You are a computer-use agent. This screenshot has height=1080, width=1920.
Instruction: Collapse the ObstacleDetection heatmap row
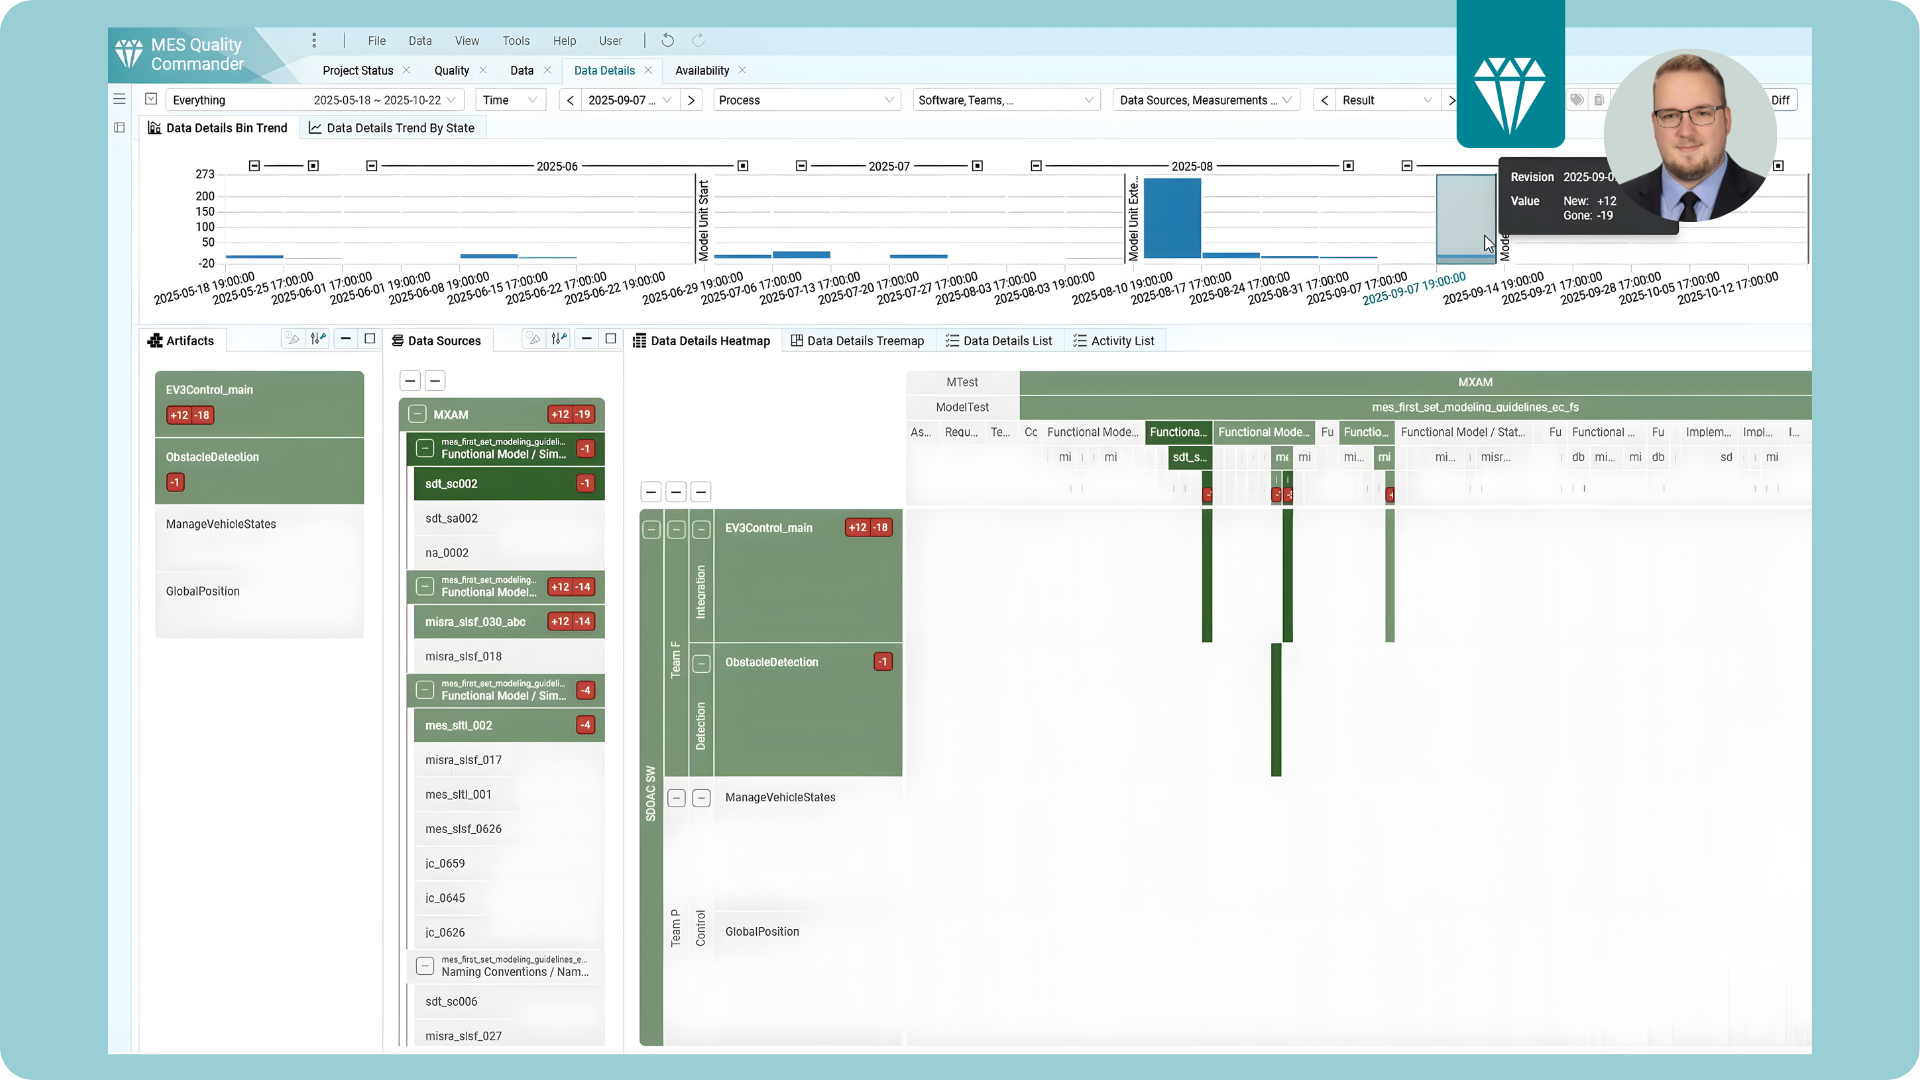point(701,663)
